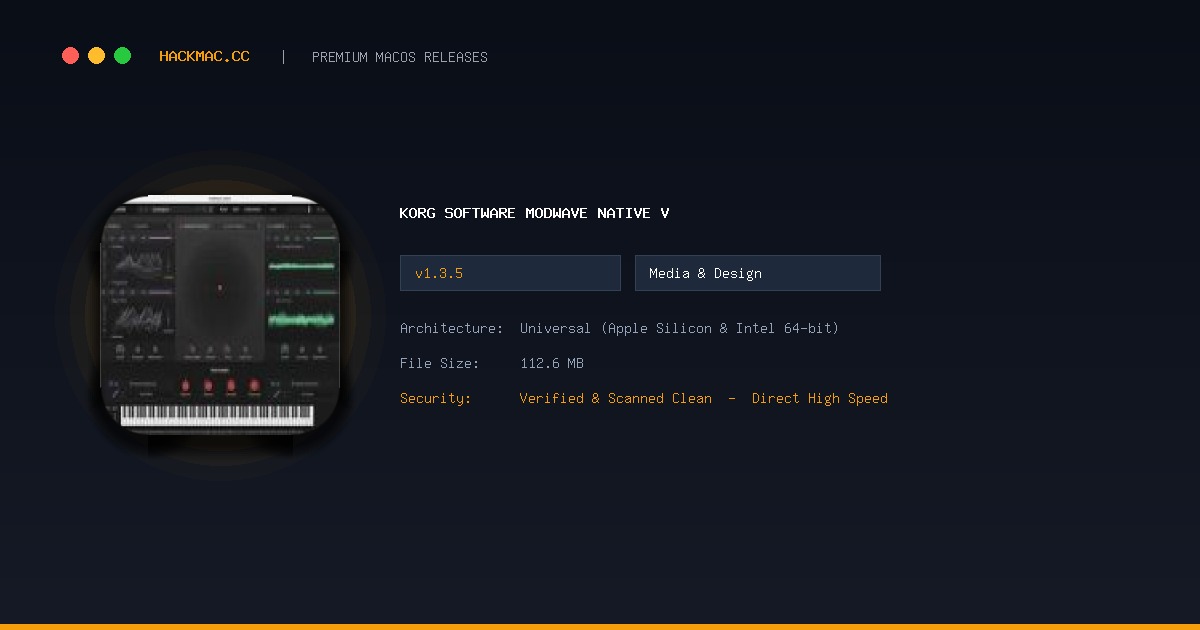
Task: Click the Media & Design category badge
Action: point(758,273)
